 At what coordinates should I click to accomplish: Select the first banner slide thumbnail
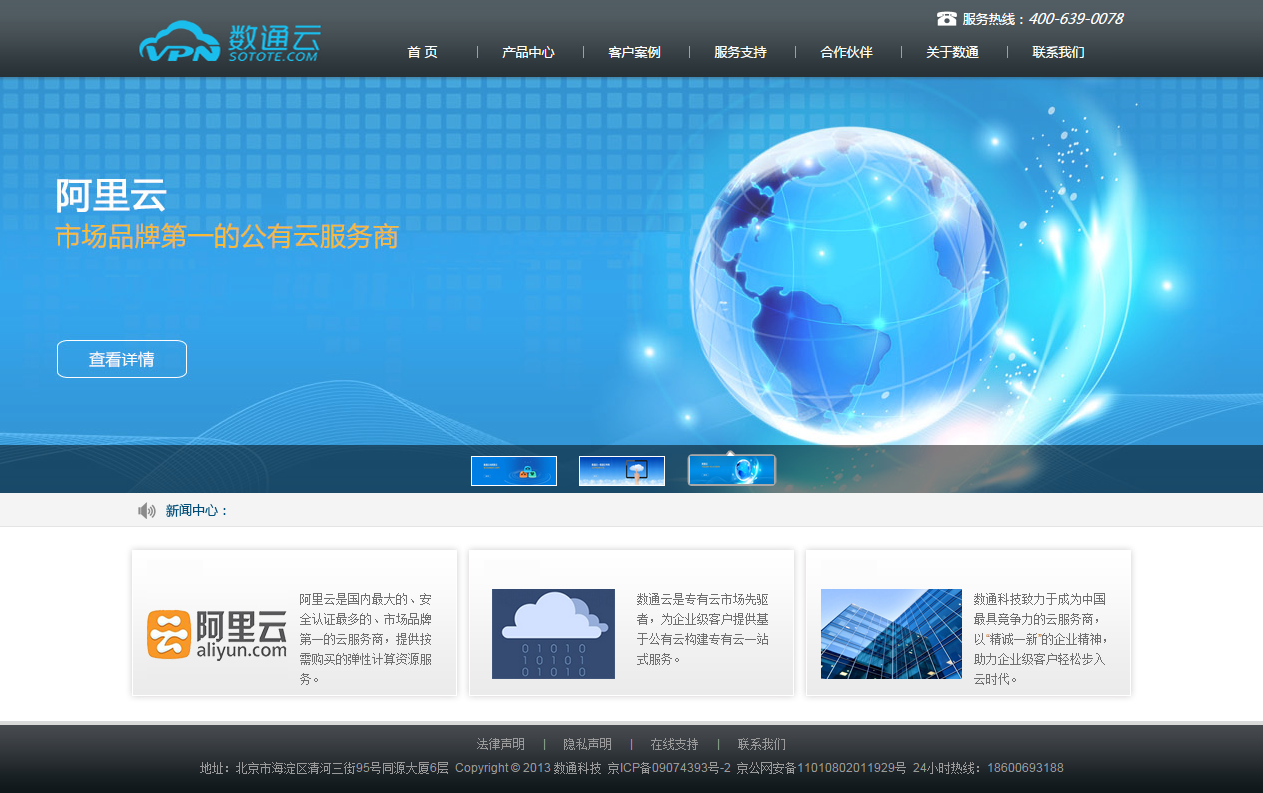click(x=514, y=471)
